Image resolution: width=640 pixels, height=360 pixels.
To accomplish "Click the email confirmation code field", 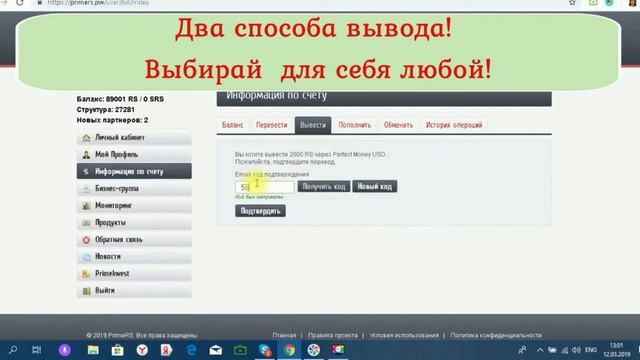I will (264, 187).
